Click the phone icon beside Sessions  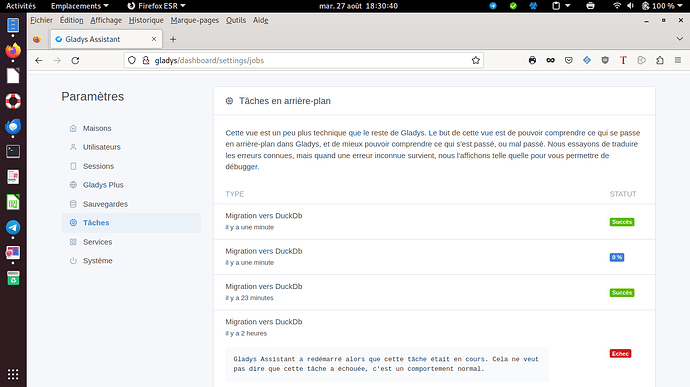point(73,166)
